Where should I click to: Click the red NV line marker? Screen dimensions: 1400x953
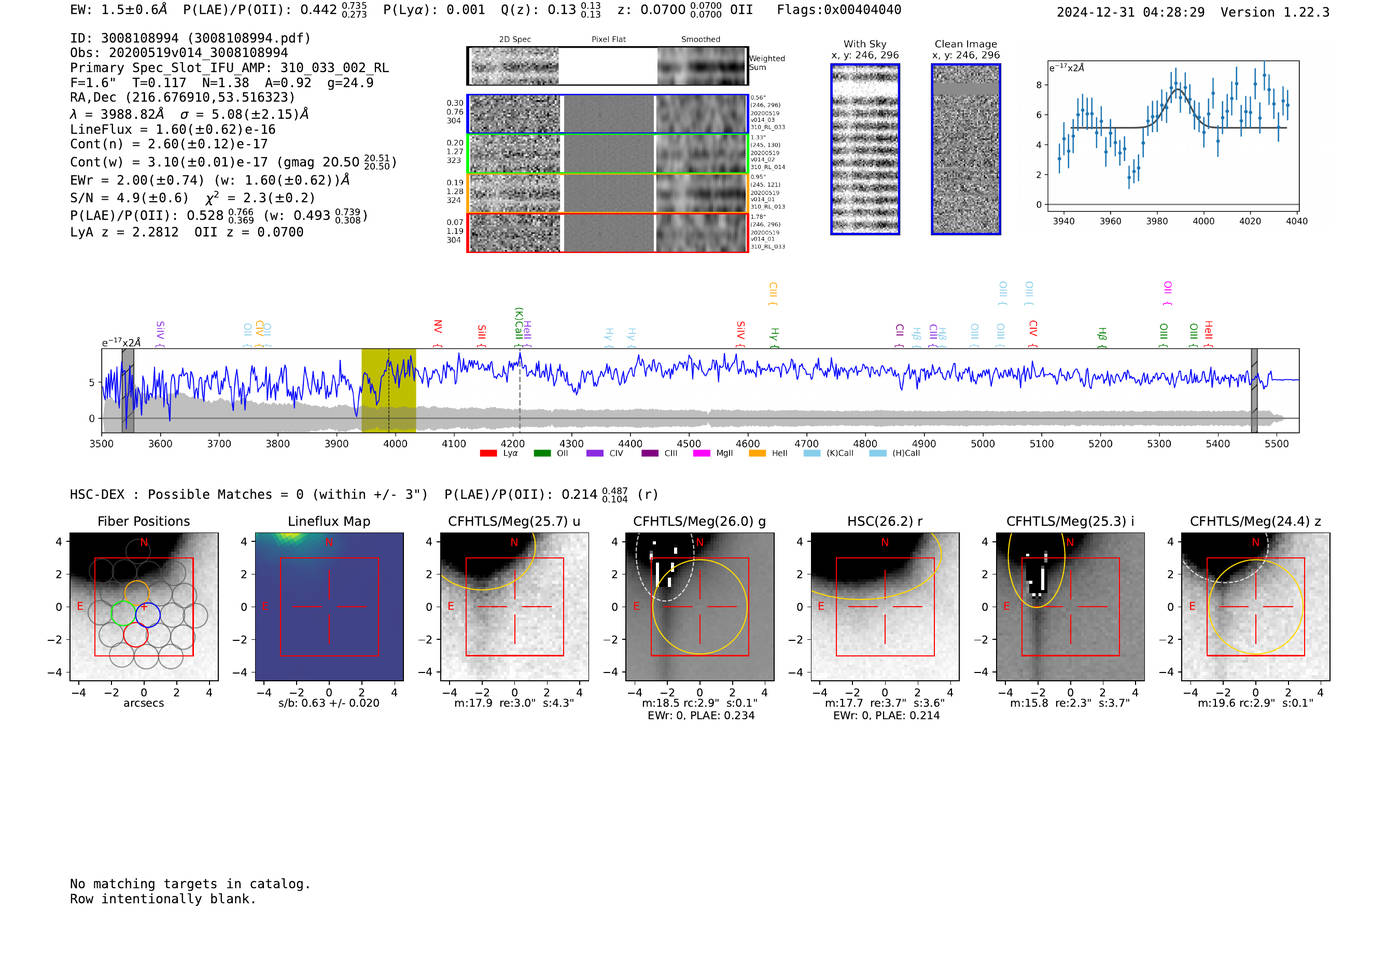(438, 332)
